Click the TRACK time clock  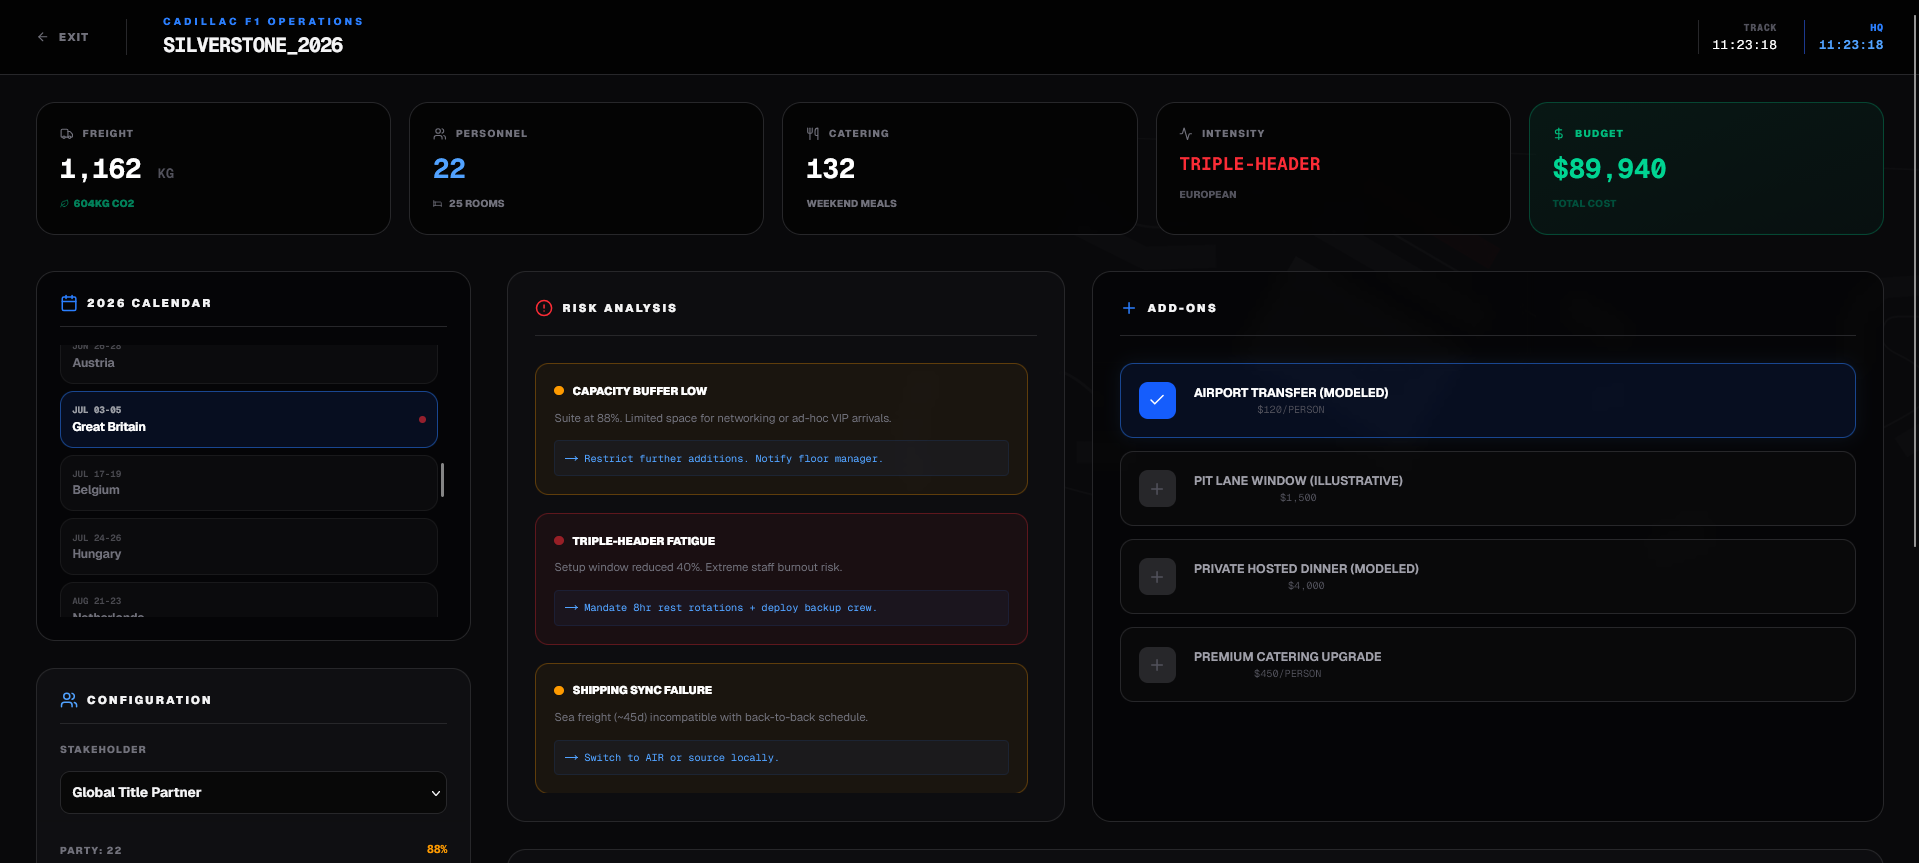(x=1744, y=45)
